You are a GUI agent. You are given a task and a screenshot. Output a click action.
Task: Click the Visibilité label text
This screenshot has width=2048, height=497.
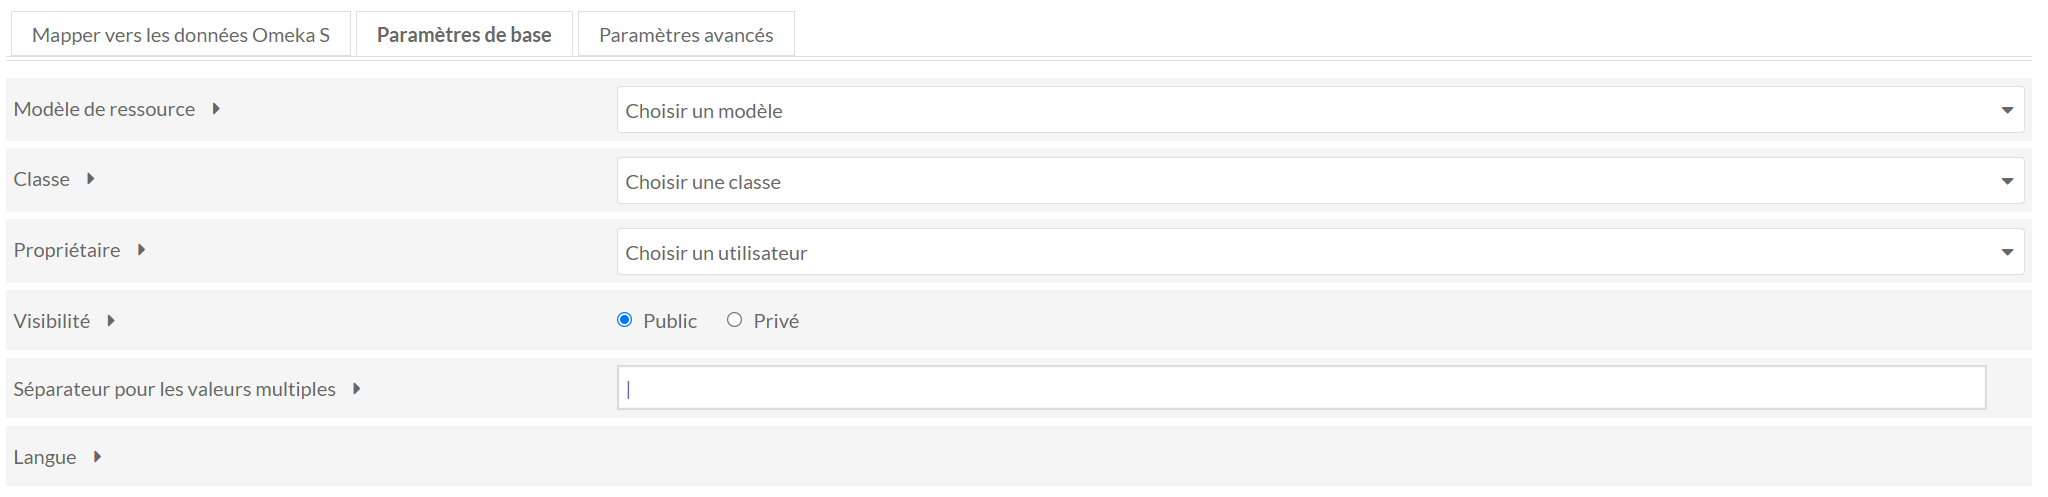(52, 321)
